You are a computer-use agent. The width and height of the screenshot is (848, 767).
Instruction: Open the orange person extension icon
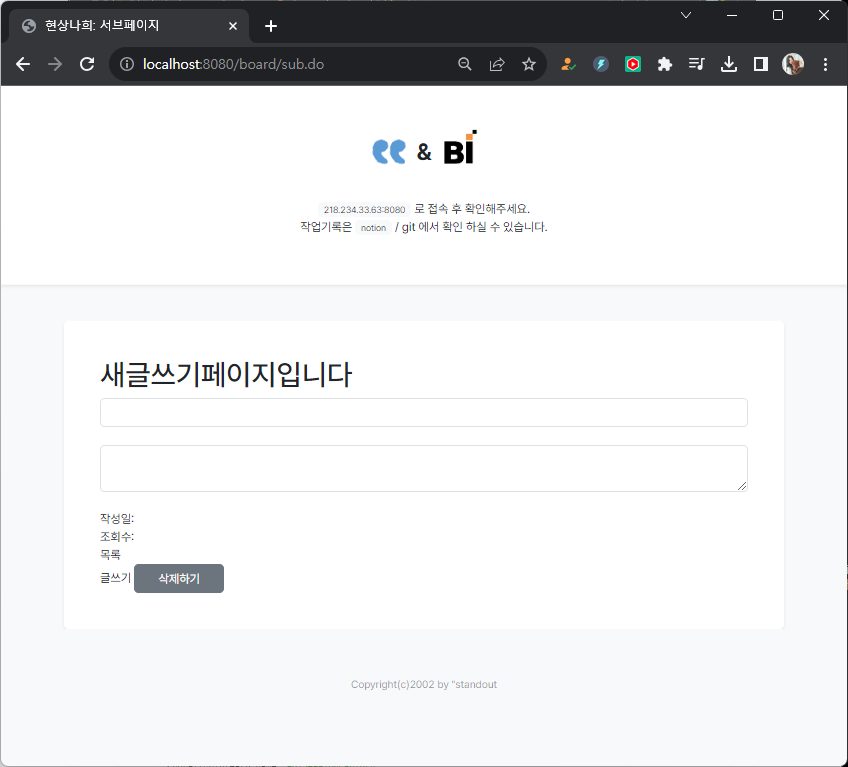[568, 64]
